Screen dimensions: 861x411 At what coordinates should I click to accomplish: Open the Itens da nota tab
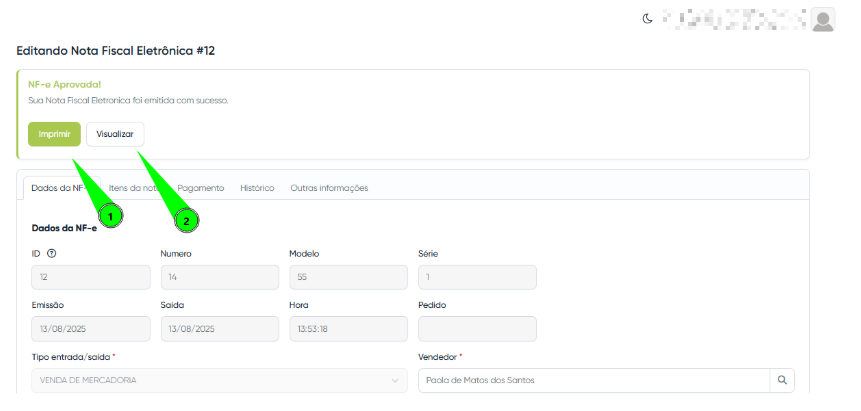[134, 188]
